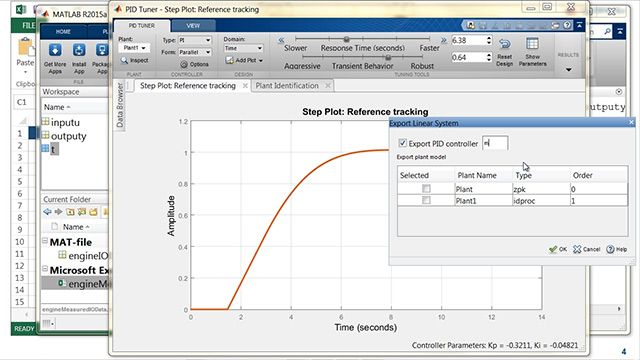Screen dimensions: 640x360
Task: Increment the 6.38 response time value
Action: click(489, 38)
